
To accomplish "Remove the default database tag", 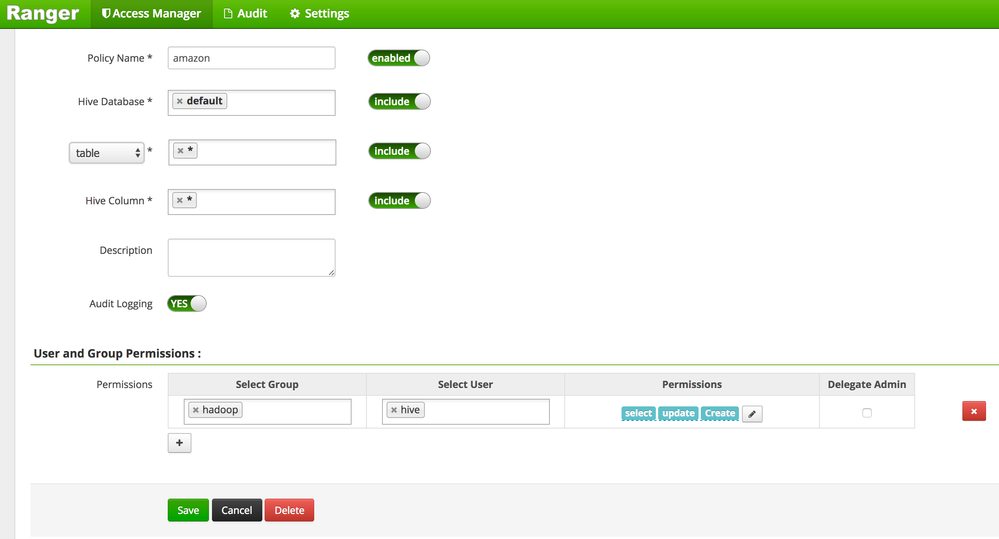I will tap(180, 101).
